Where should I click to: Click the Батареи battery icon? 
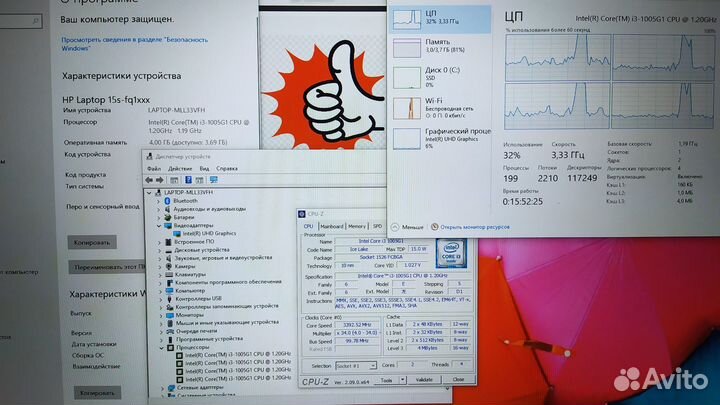[x=168, y=217]
